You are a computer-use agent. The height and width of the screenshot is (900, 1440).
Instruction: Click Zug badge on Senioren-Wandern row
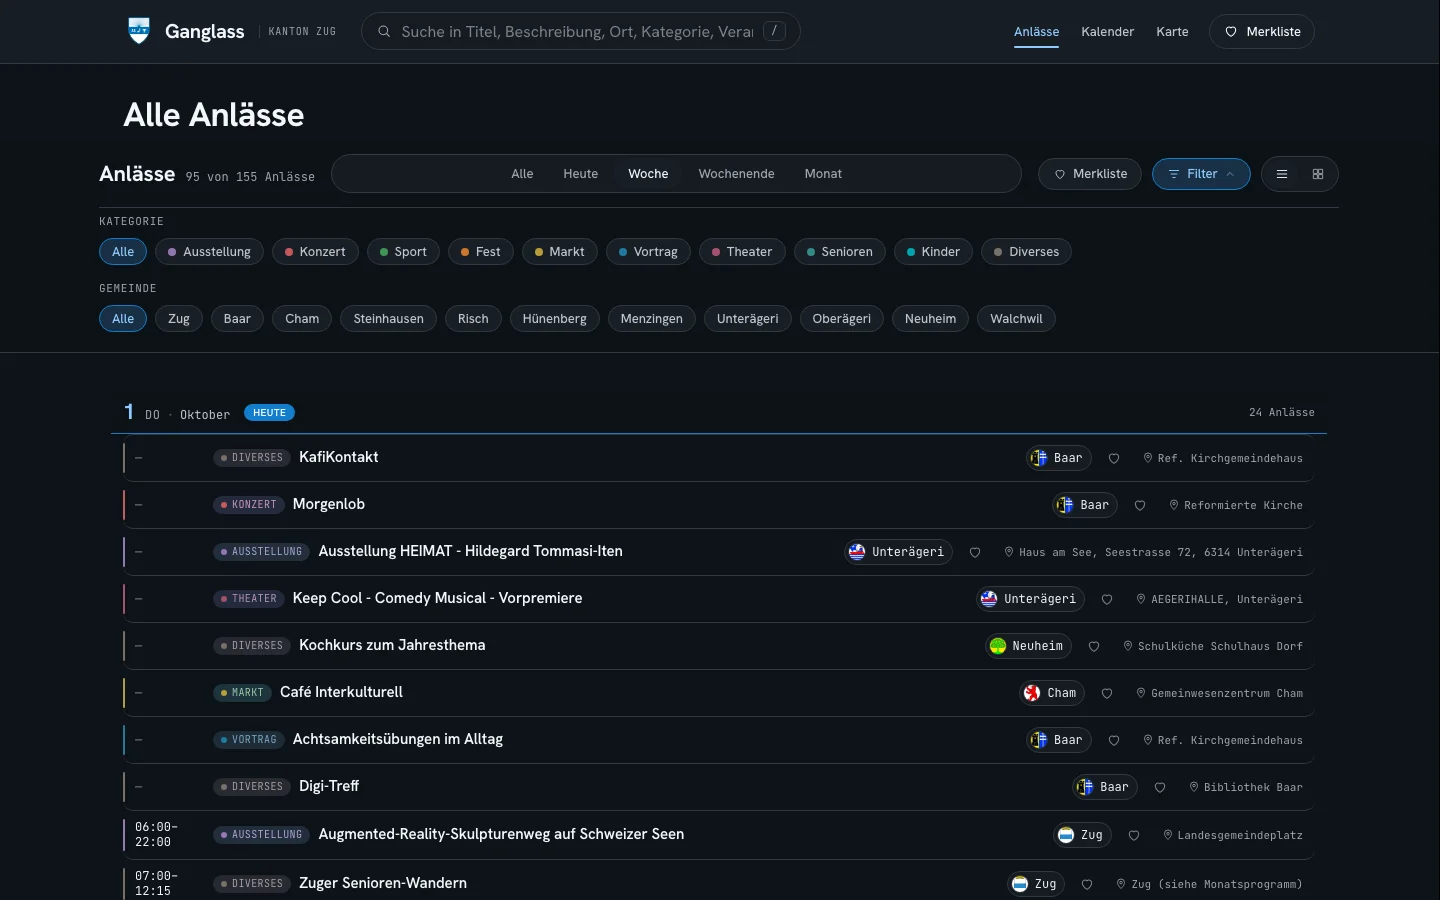[x=1036, y=884]
